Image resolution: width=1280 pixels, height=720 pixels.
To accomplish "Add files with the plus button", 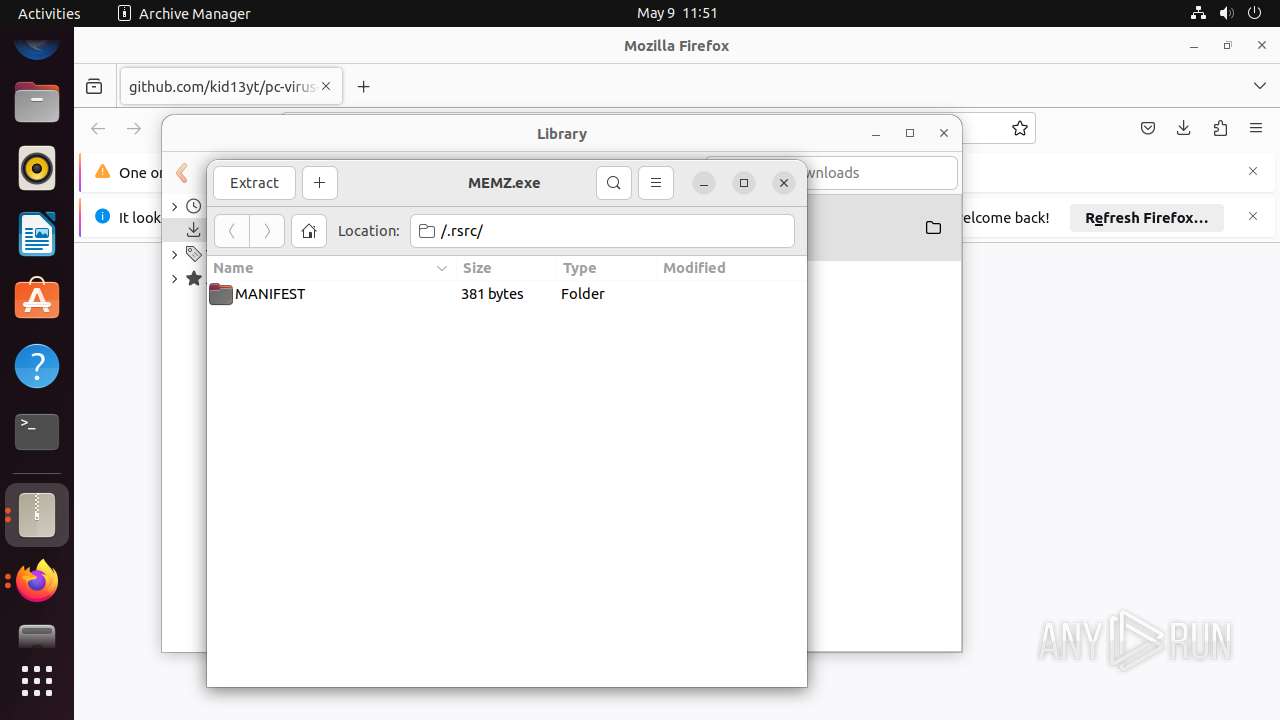I will [319, 183].
